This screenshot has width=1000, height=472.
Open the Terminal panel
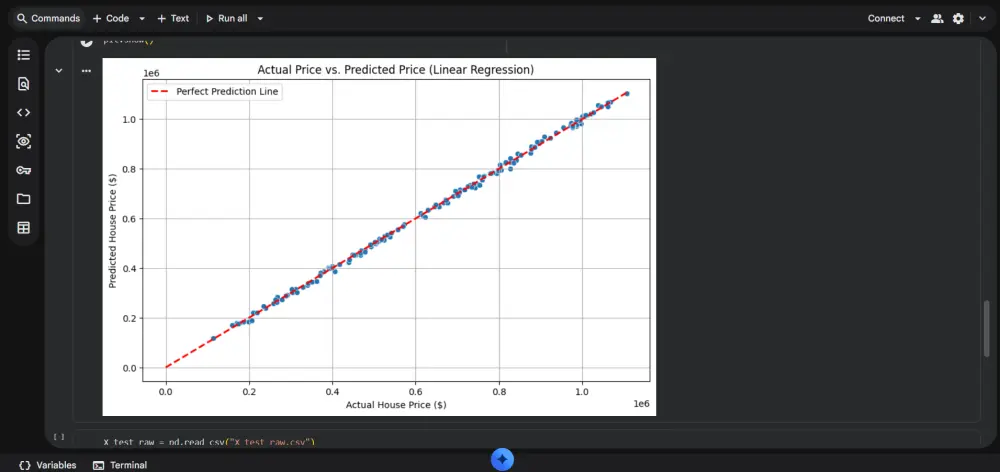[120, 465]
